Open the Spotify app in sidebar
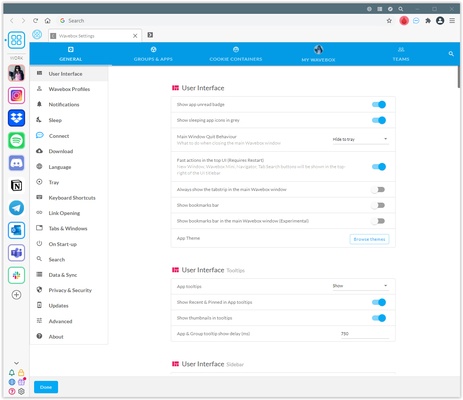 (x=16, y=140)
